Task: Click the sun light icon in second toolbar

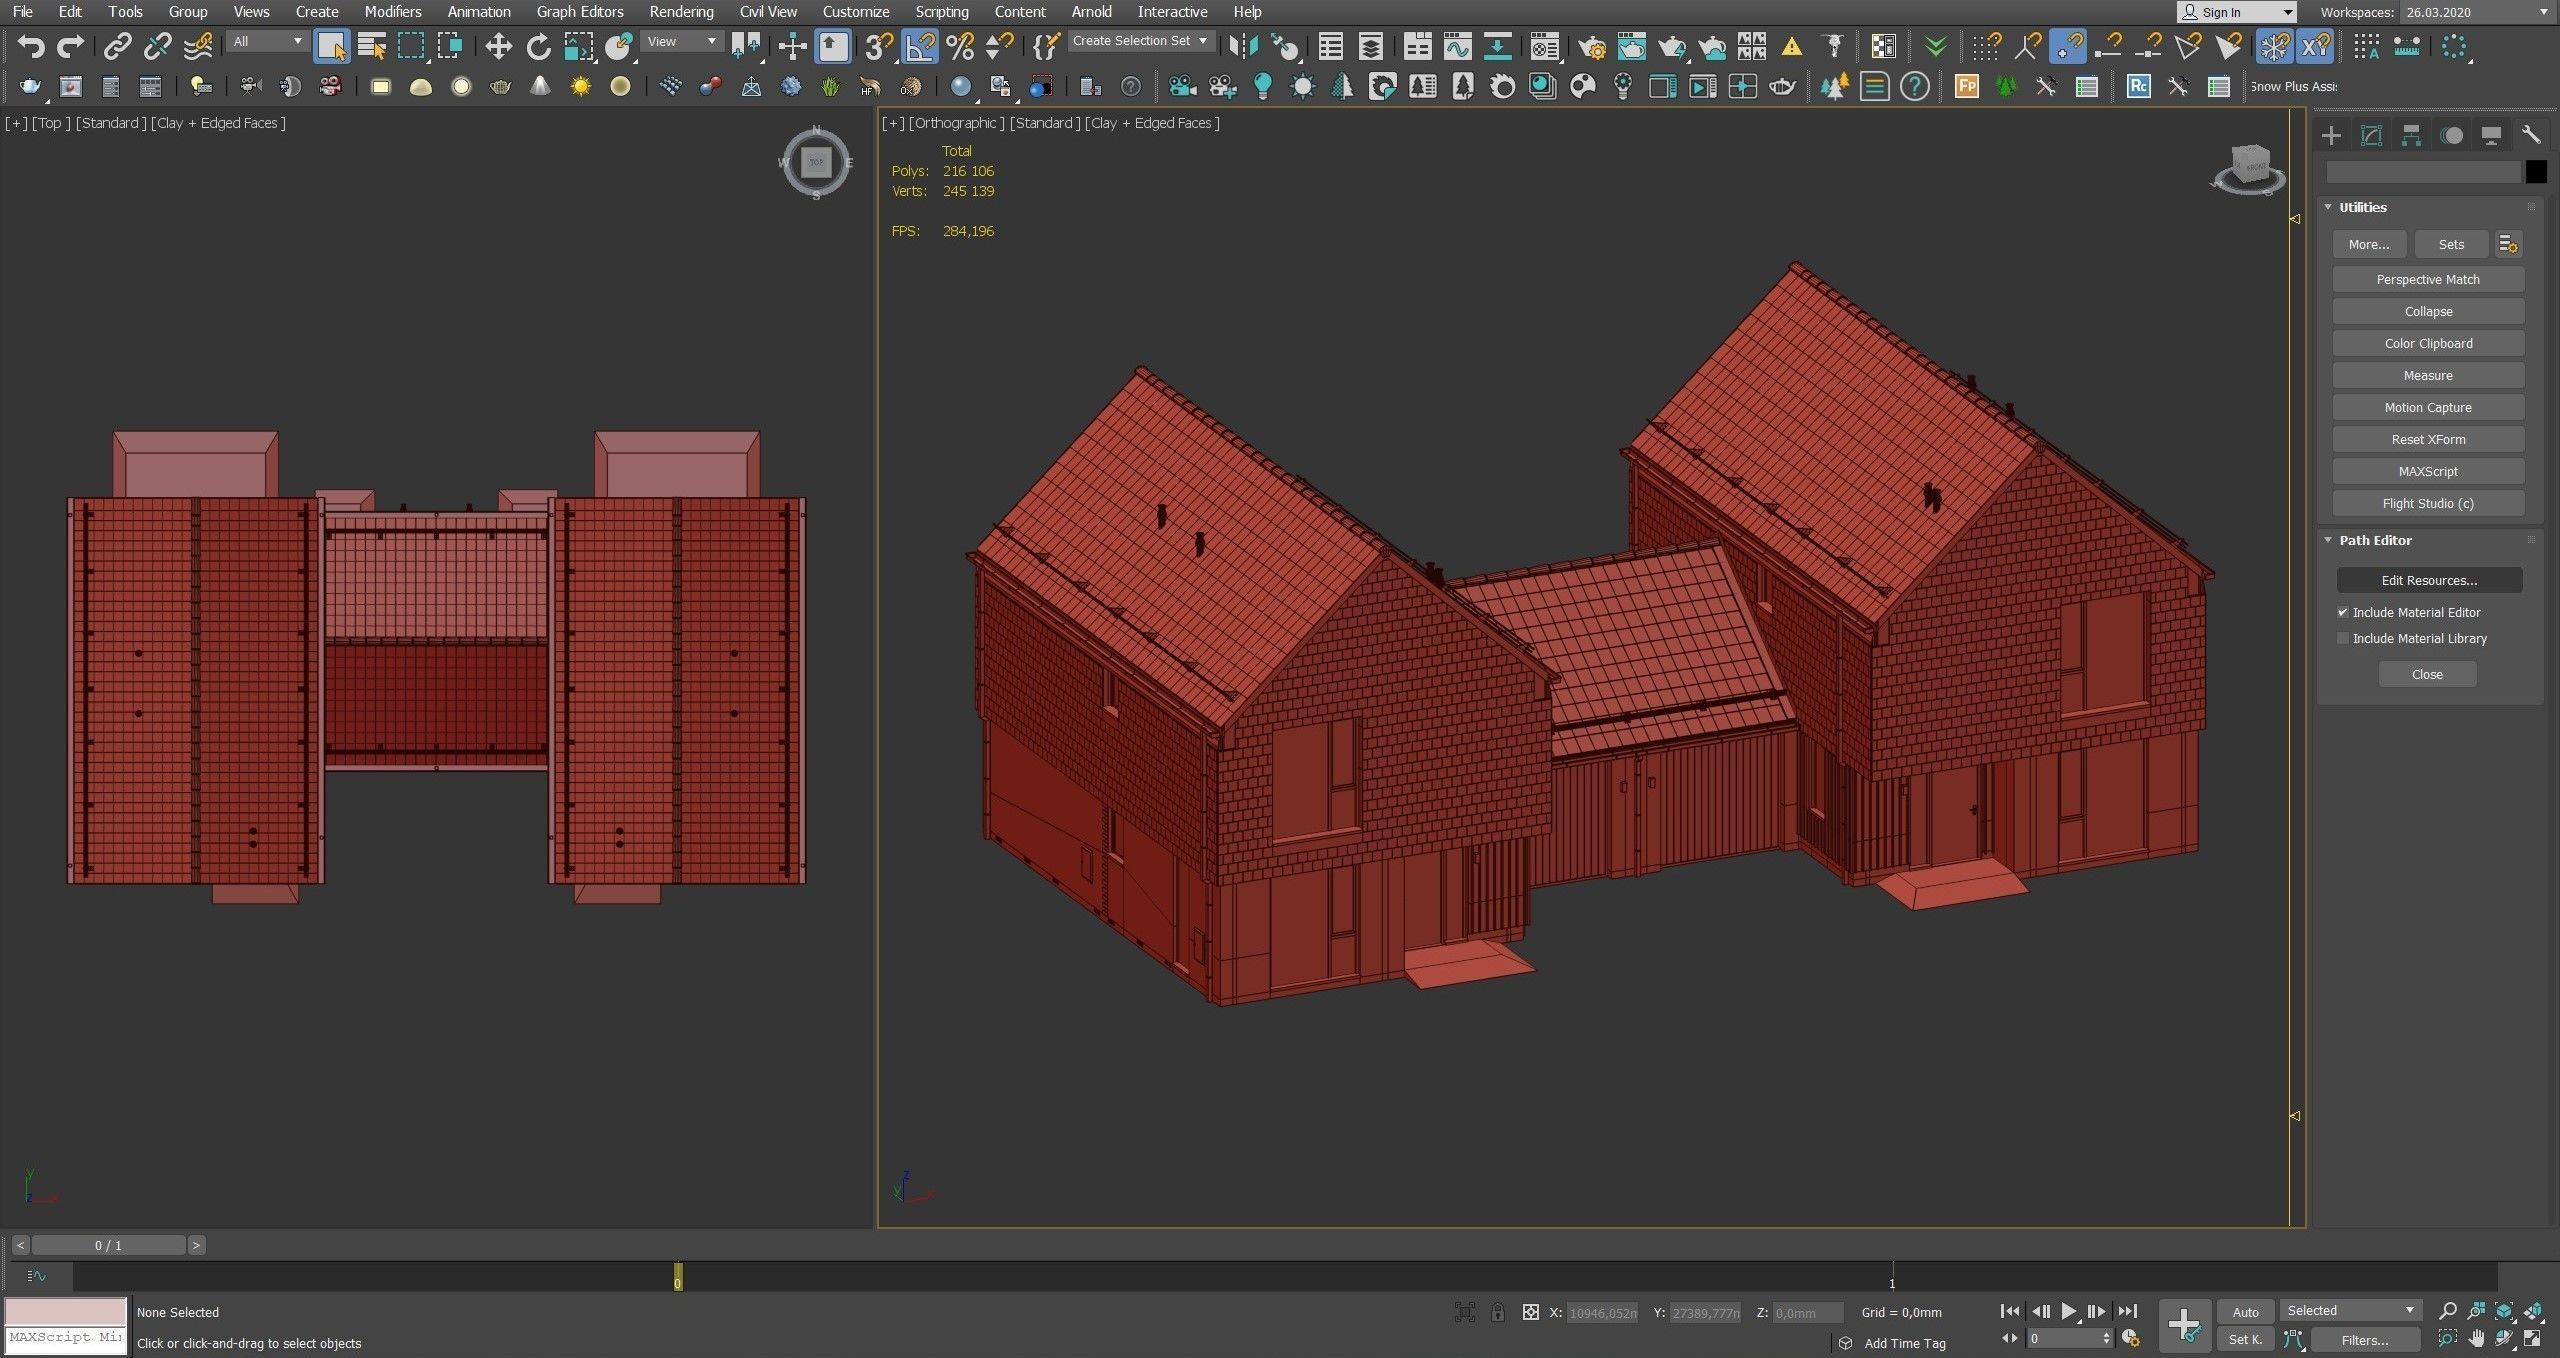Action: coord(580,87)
